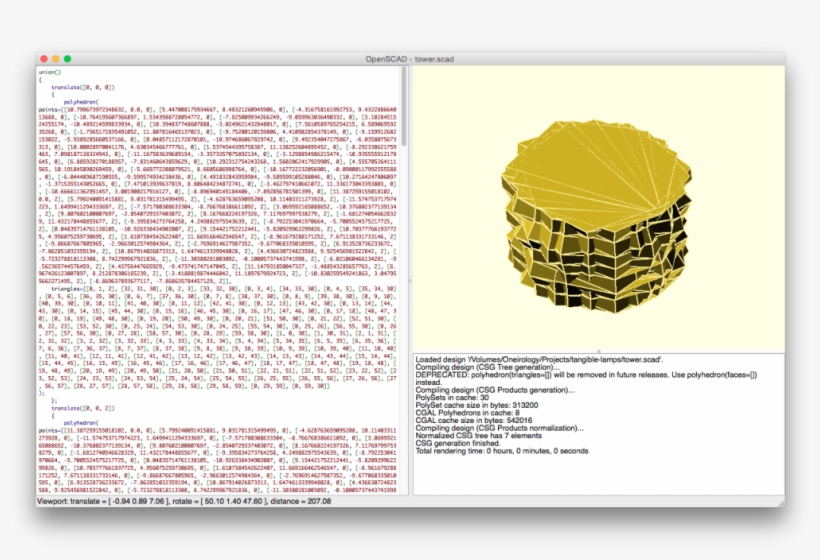Click the 'union()' line in editor
The width and height of the screenshot is (820, 560).
click(50, 72)
